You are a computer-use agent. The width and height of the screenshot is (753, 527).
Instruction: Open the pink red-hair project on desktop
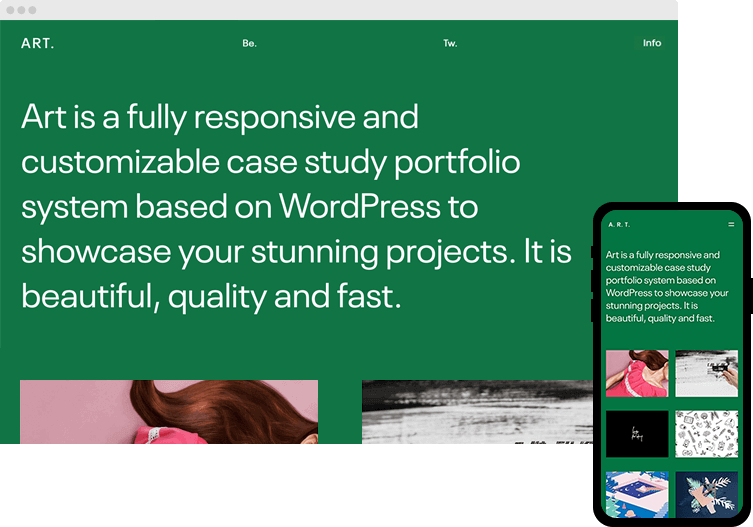pyautogui.click(x=169, y=411)
